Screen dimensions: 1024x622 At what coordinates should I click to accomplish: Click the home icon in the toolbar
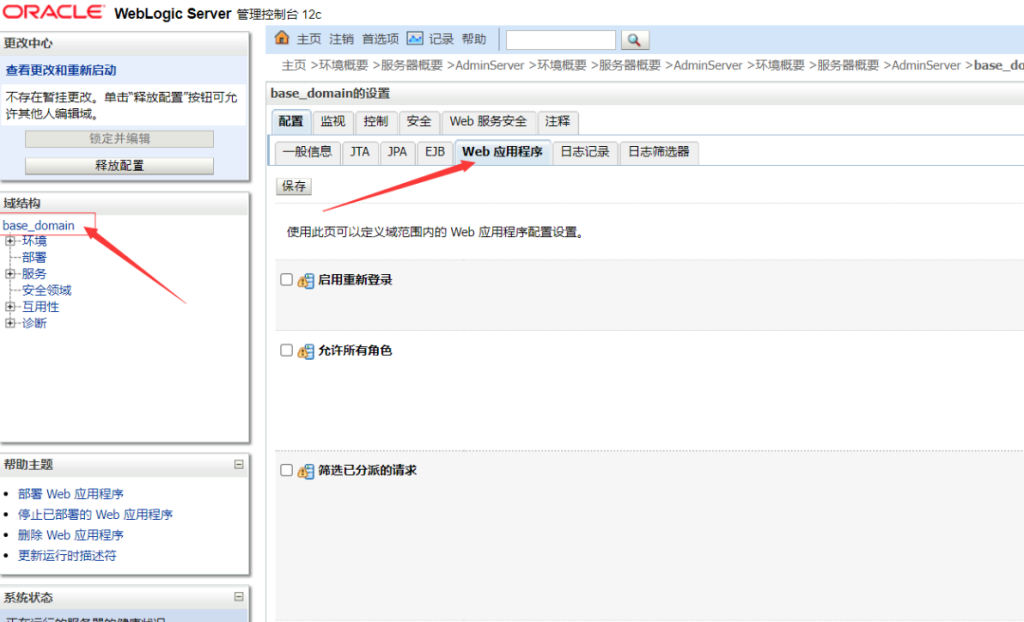(x=282, y=39)
